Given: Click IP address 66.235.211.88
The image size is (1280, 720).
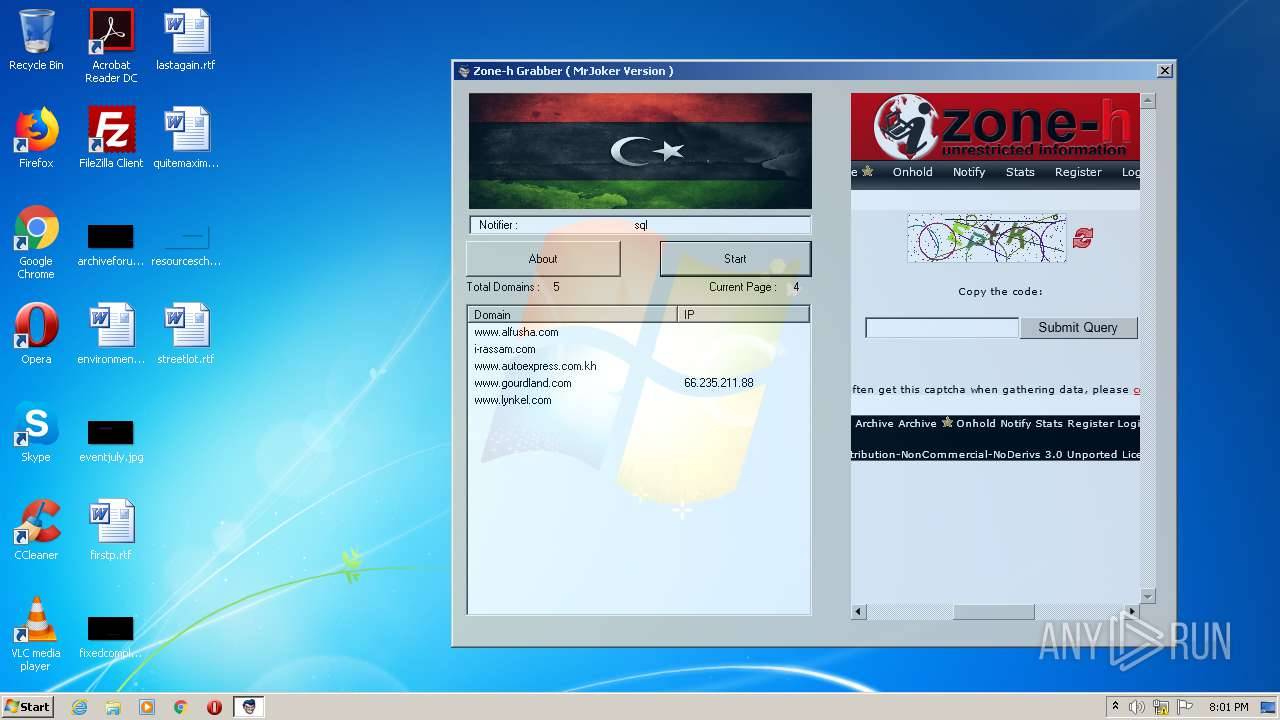Looking at the screenshot, I should (719, 383).
